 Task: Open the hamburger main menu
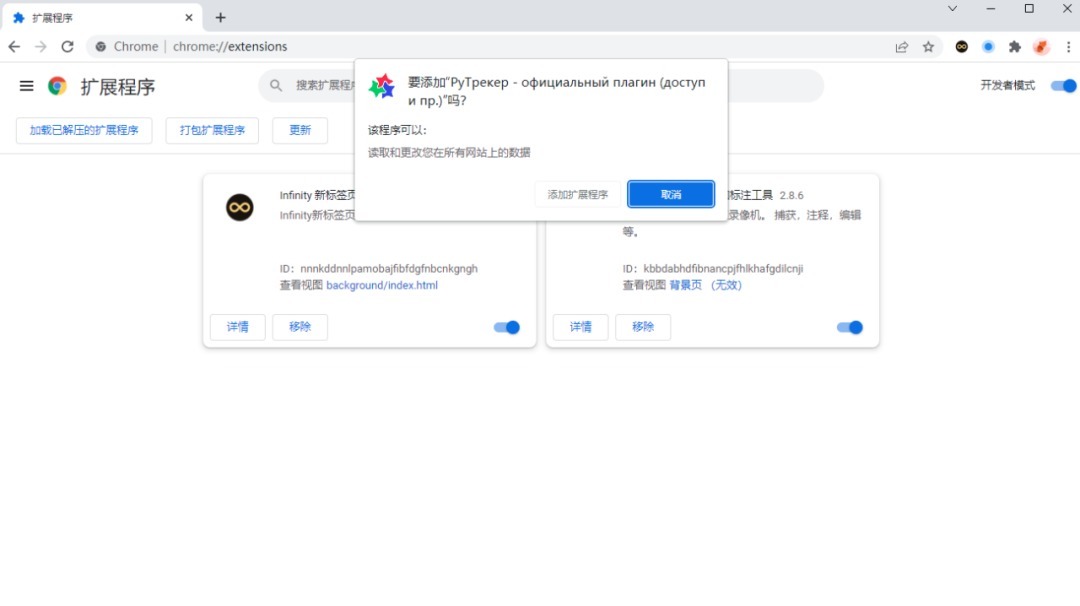tap(27, 86)
